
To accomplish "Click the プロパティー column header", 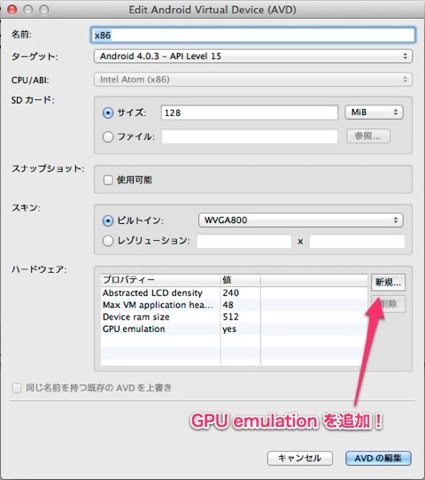I will tap(160, 280).
